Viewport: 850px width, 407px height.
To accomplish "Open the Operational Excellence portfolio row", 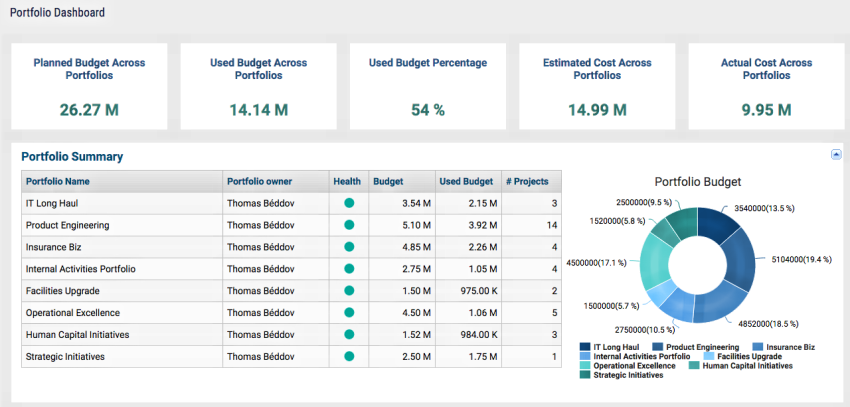I will click(292, 313).
